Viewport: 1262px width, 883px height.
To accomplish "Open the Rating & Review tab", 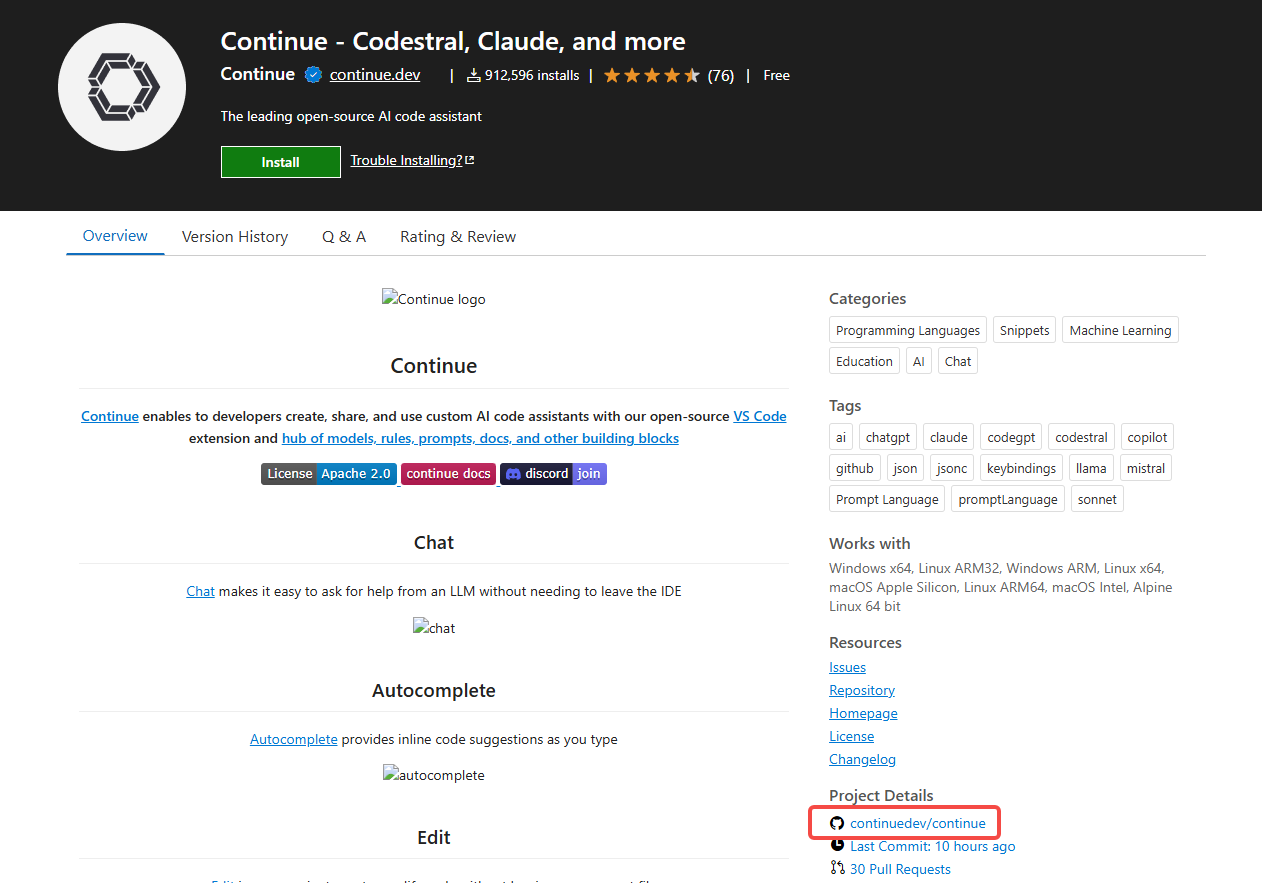I will tap(458, 237).
